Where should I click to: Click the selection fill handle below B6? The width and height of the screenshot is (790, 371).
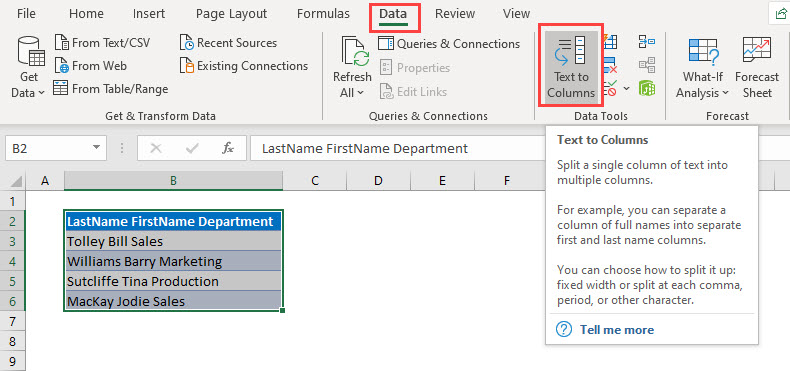point(282,311)
